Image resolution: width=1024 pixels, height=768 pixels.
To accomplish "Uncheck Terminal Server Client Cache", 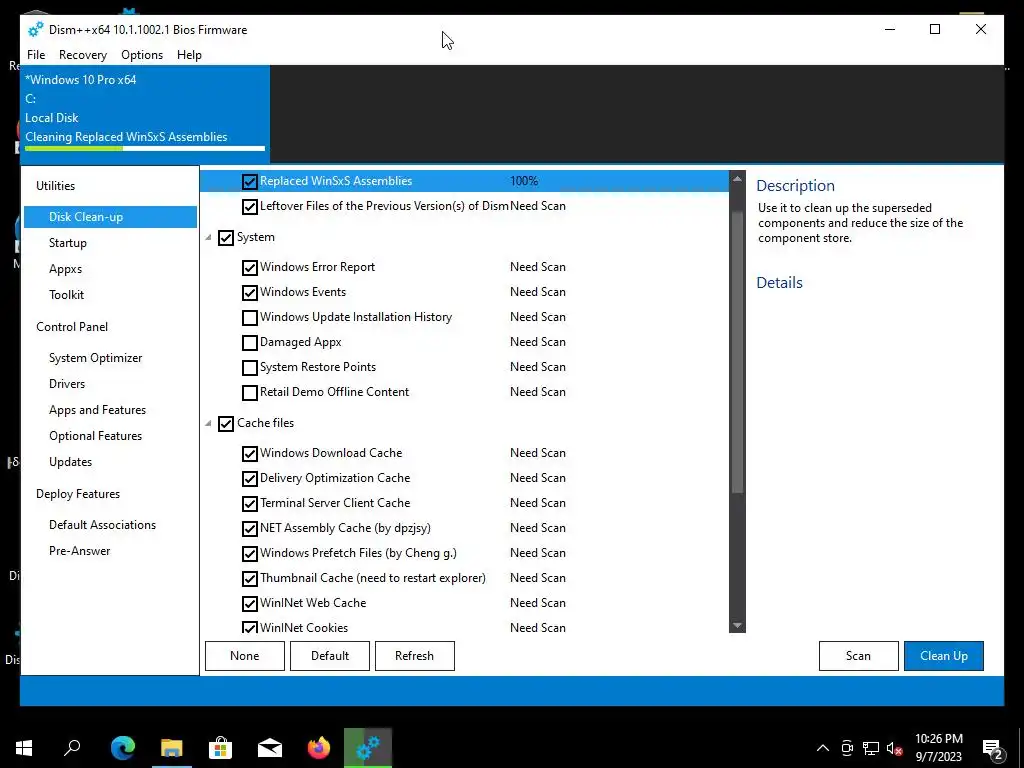I will (249, 504).
